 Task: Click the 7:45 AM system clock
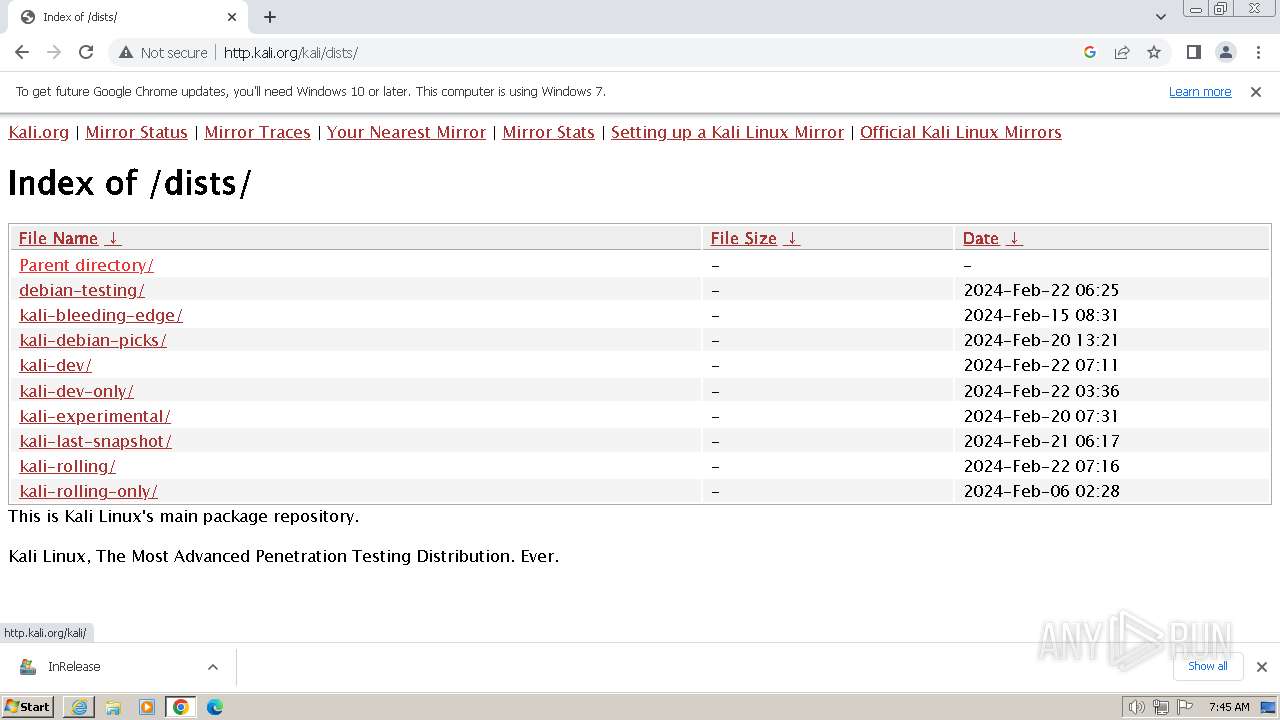pyautogui.click(x=1229, y=707)
